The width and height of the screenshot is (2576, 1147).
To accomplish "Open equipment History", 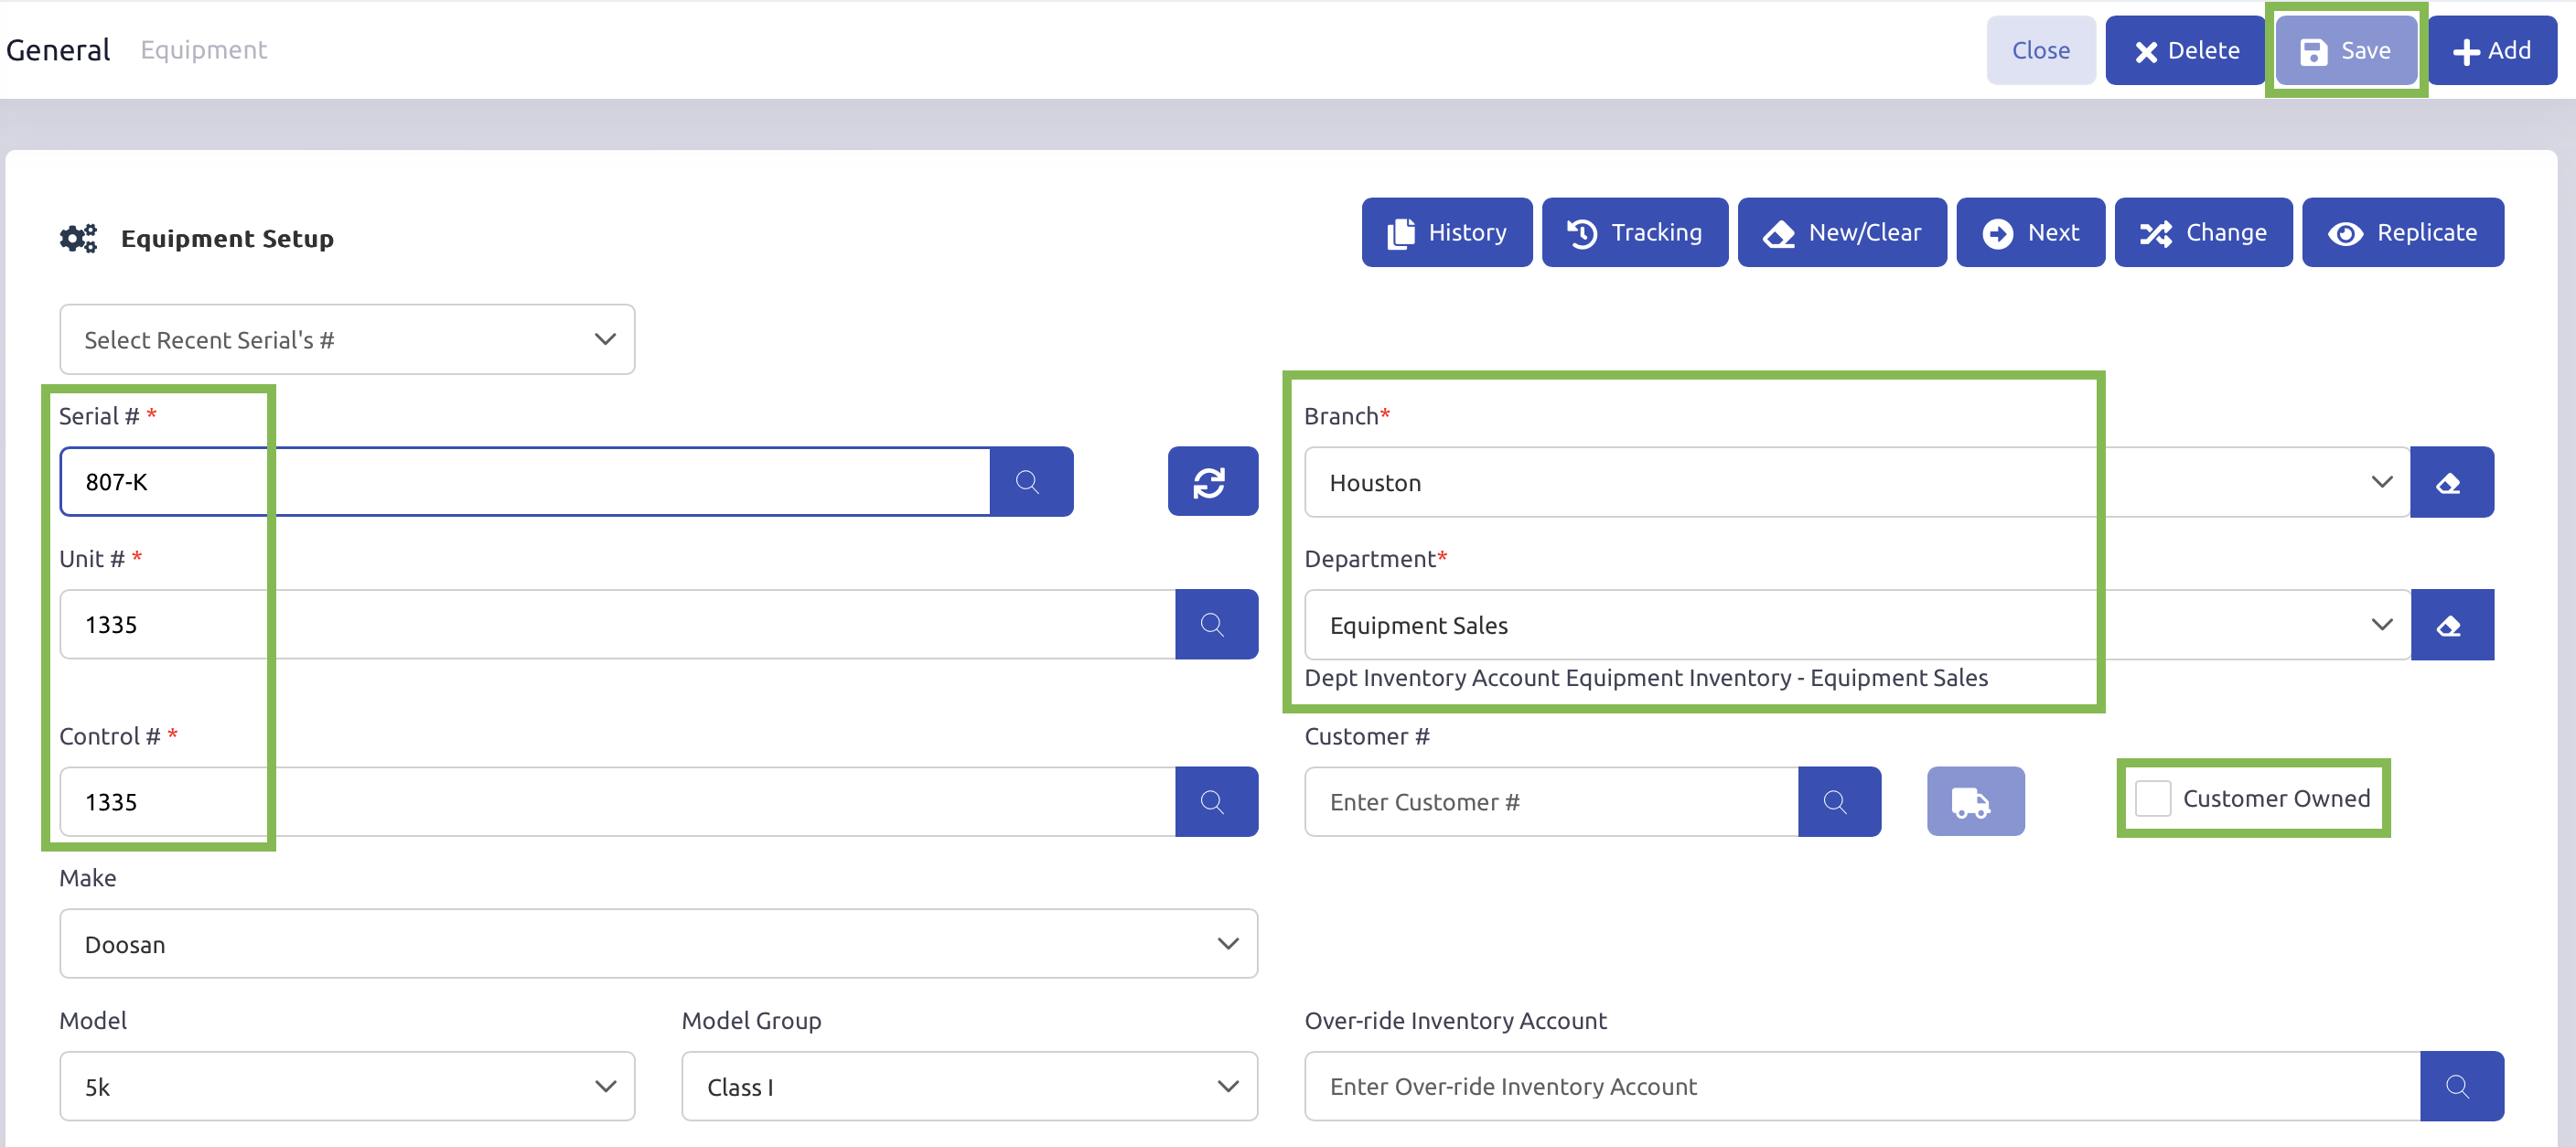I will tap(1445, 233).
